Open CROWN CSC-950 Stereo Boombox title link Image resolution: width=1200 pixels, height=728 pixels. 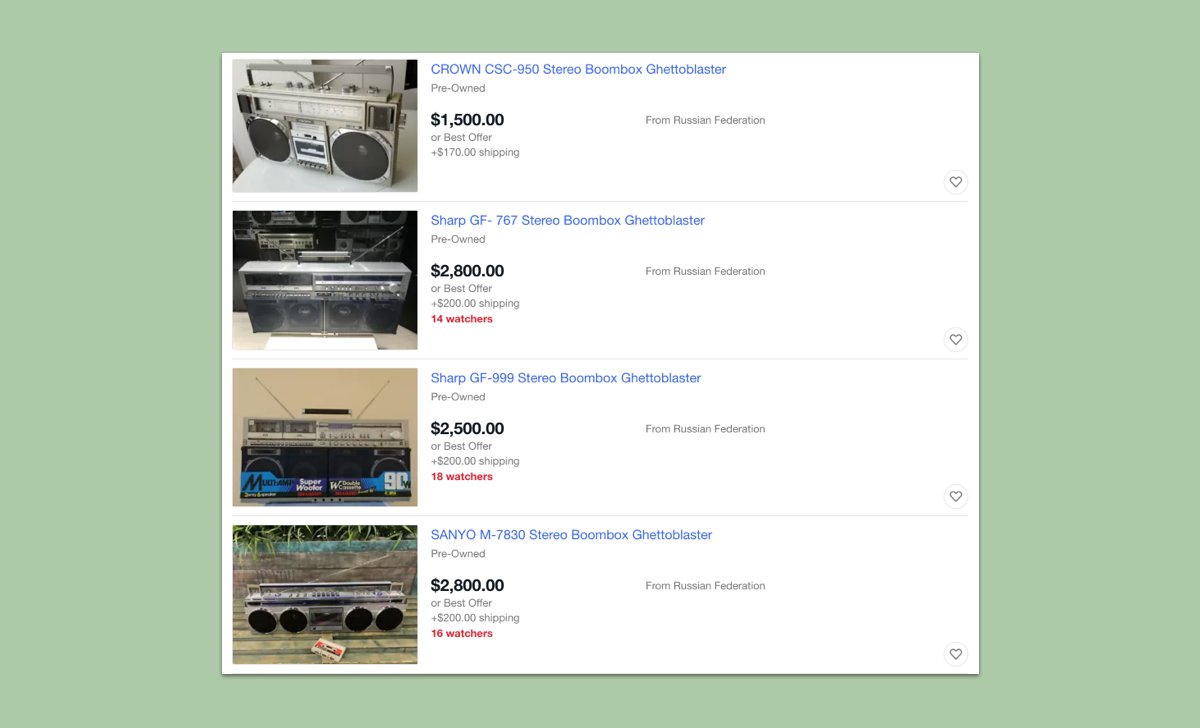pyautogui.click(x=578, y=70)
